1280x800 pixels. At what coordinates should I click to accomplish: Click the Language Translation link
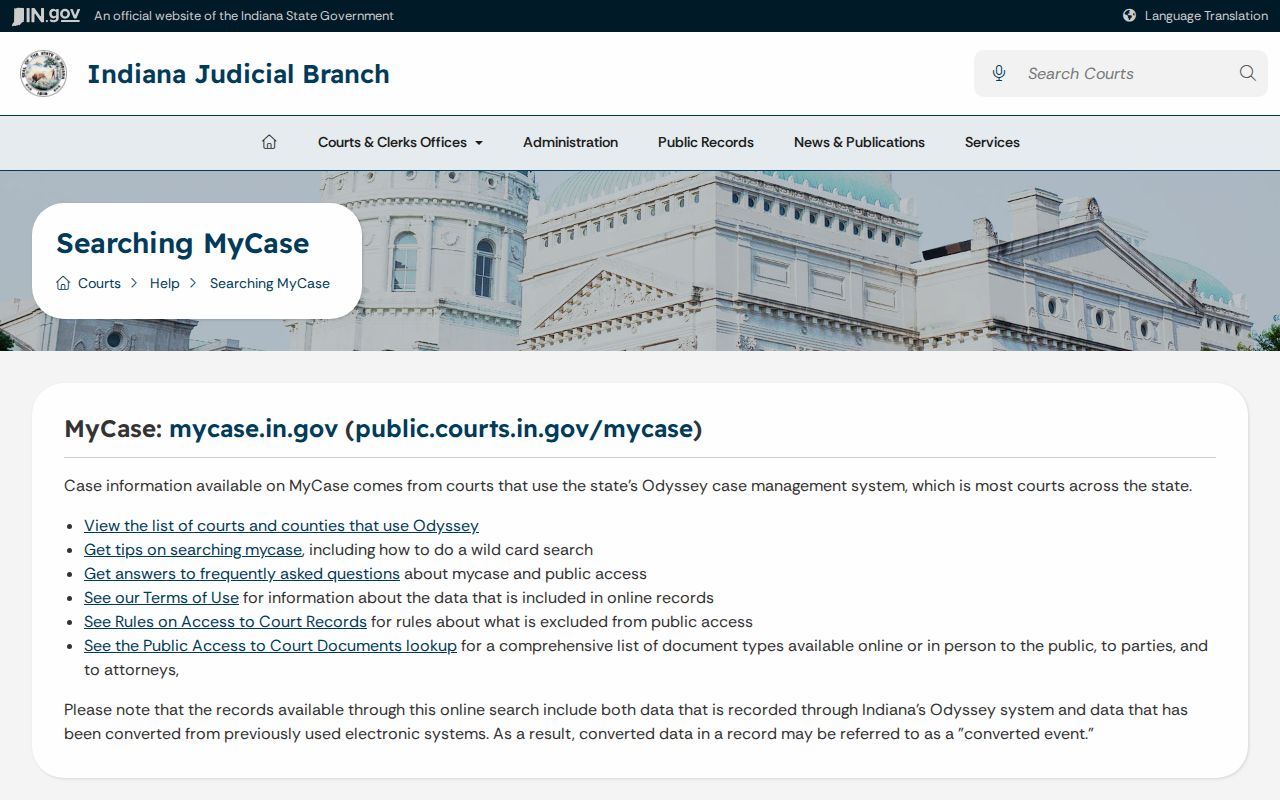click(1206, 15)
